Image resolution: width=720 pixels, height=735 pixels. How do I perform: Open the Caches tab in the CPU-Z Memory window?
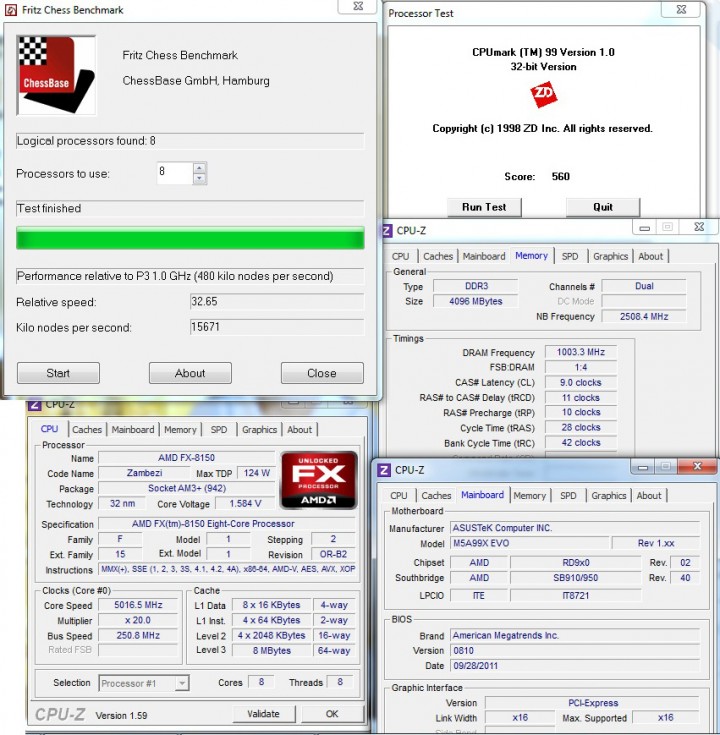click(x=438, y=256)
